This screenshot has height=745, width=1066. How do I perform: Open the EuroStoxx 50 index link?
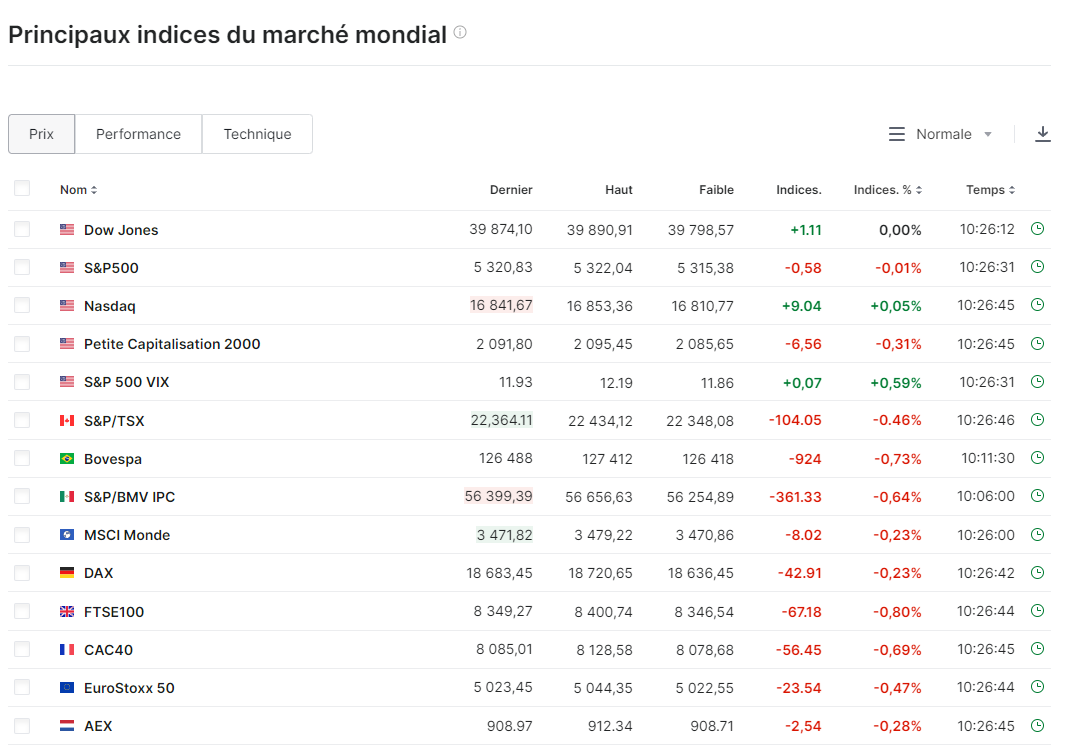129,688
